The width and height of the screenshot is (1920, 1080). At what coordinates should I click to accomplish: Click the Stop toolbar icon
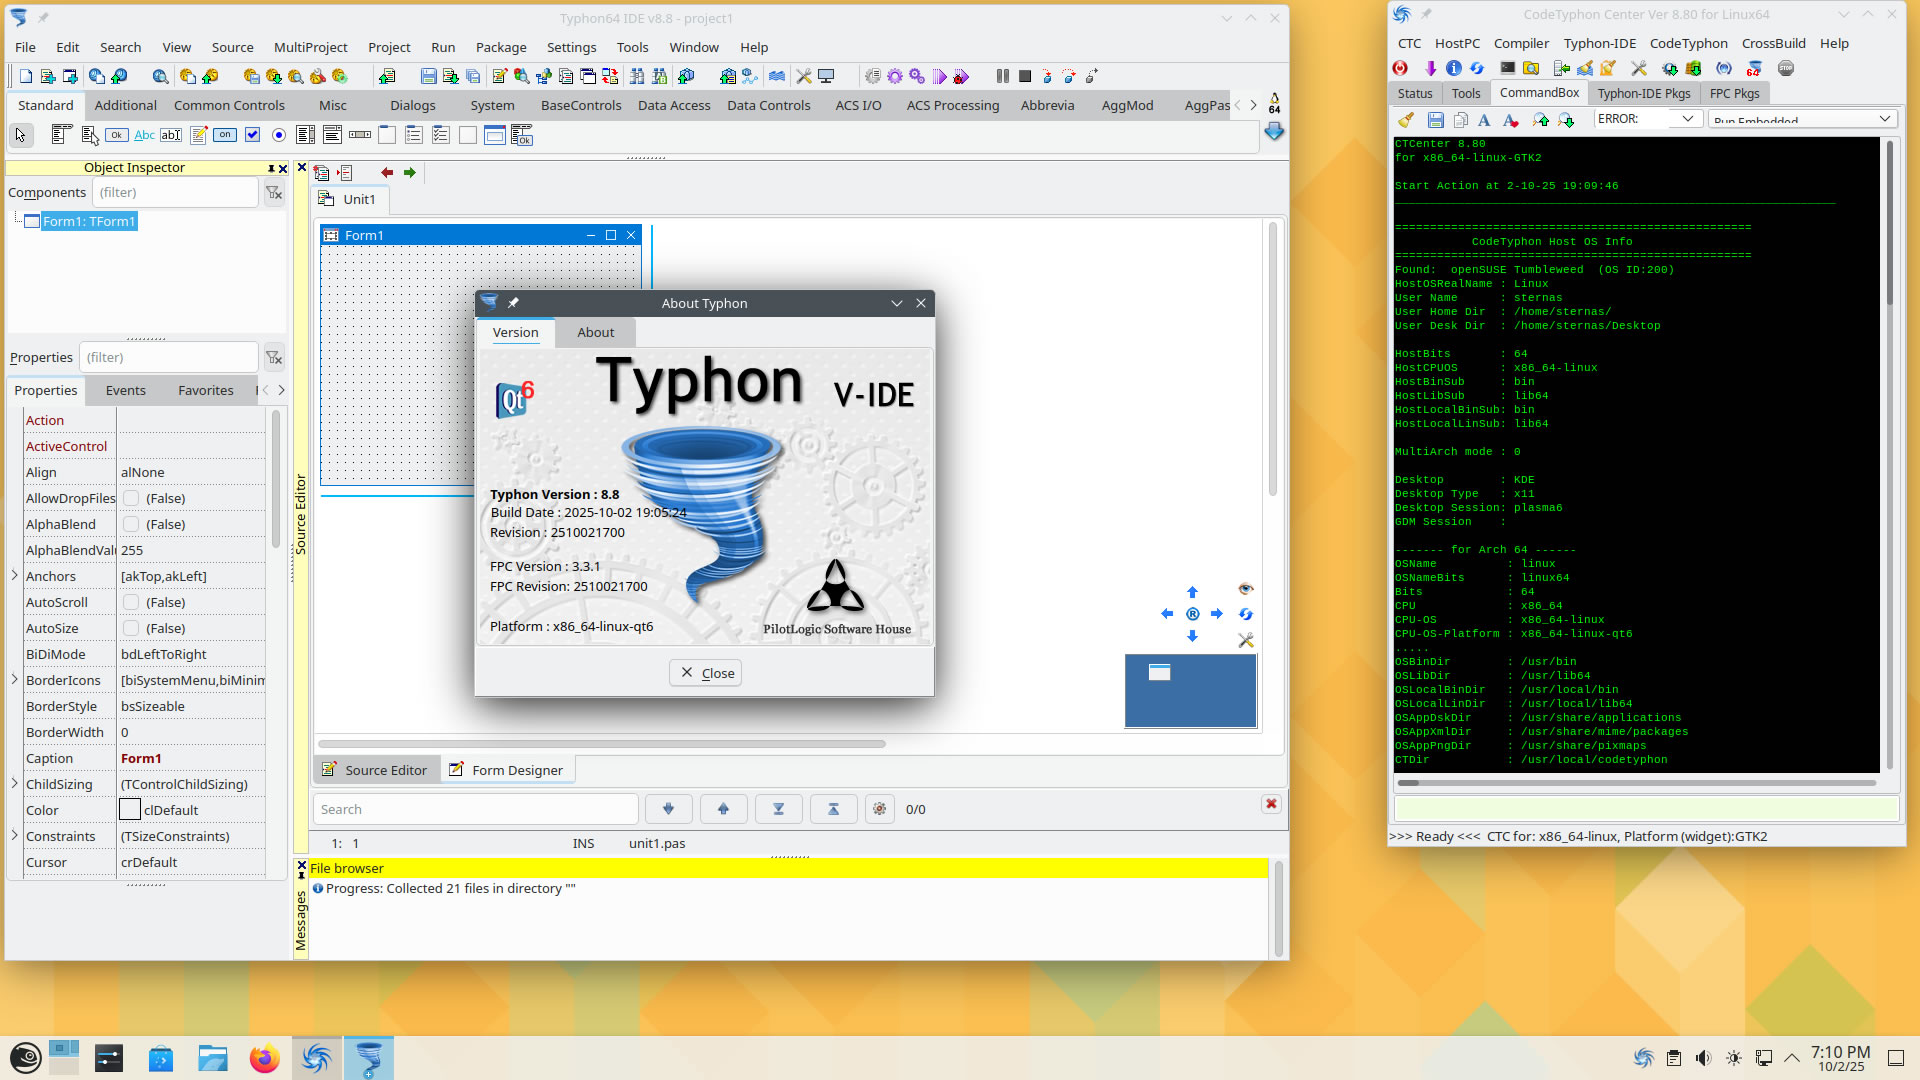point(1025,76)
